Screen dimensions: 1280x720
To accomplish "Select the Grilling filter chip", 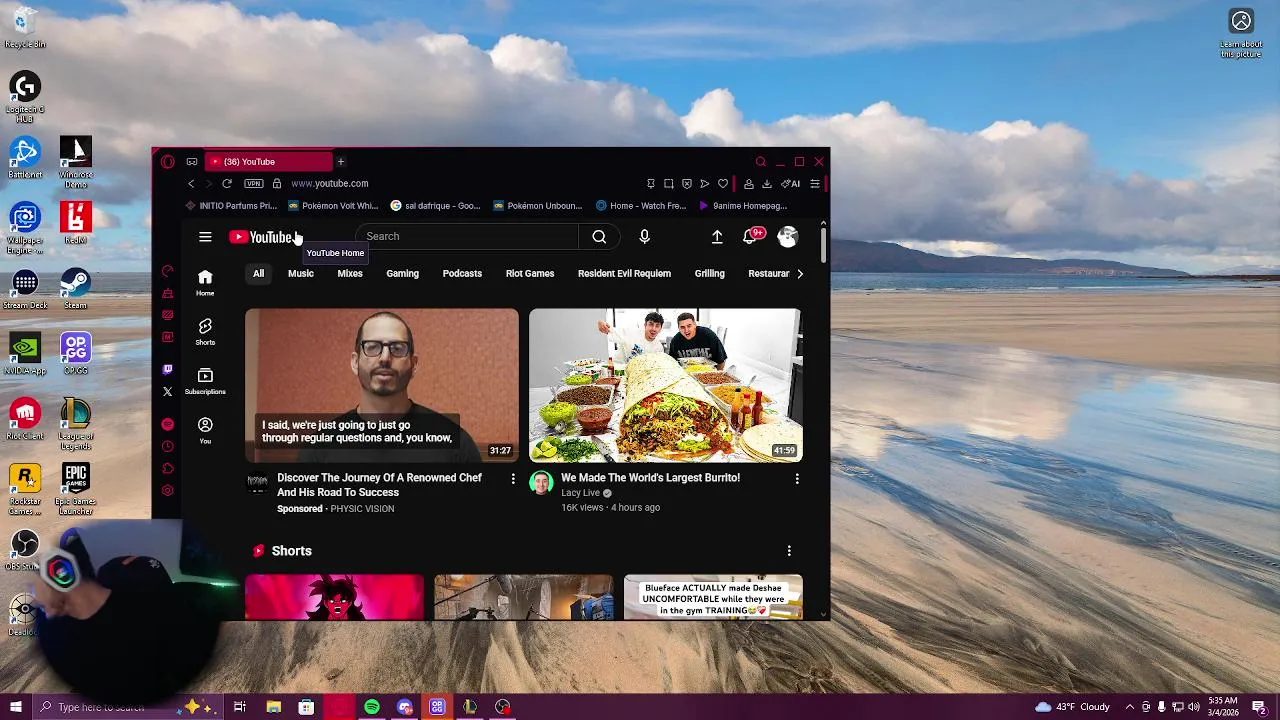I will coord(710,274).
